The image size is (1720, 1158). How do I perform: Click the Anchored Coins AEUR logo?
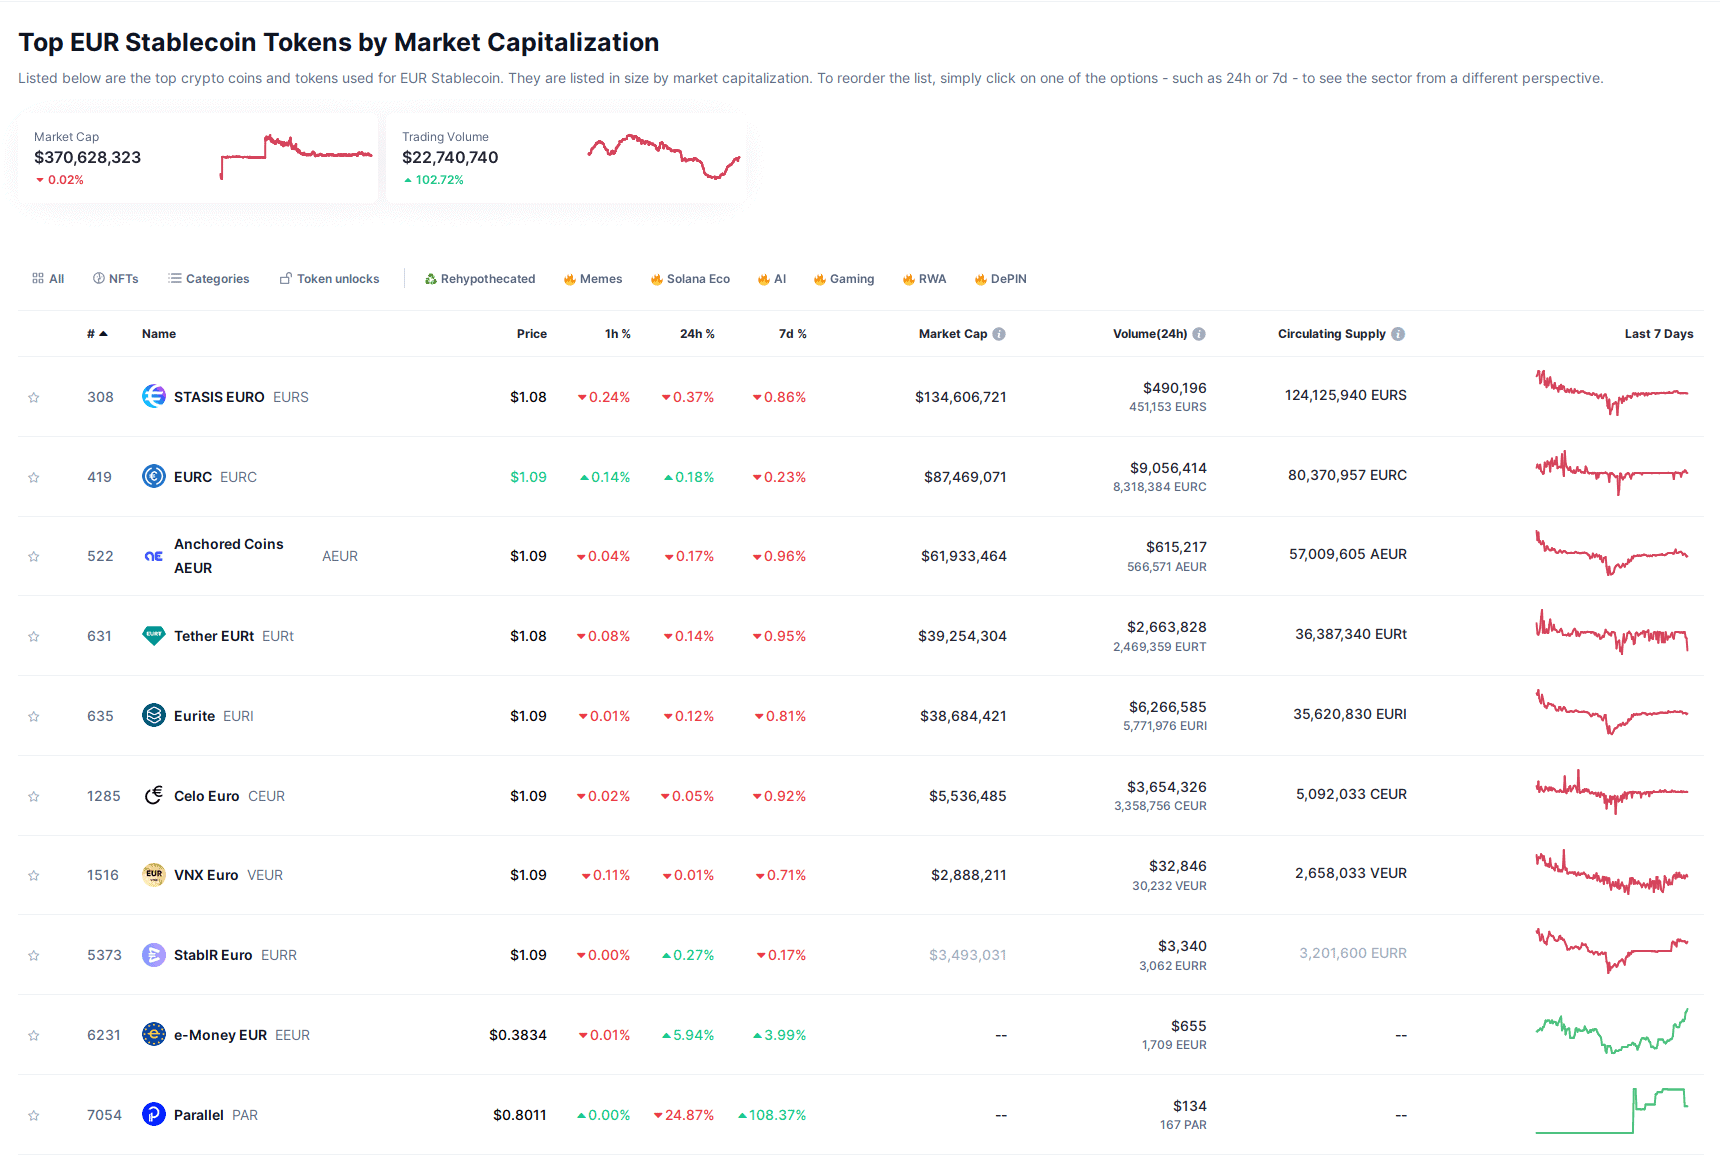click(x=154, y=556)
